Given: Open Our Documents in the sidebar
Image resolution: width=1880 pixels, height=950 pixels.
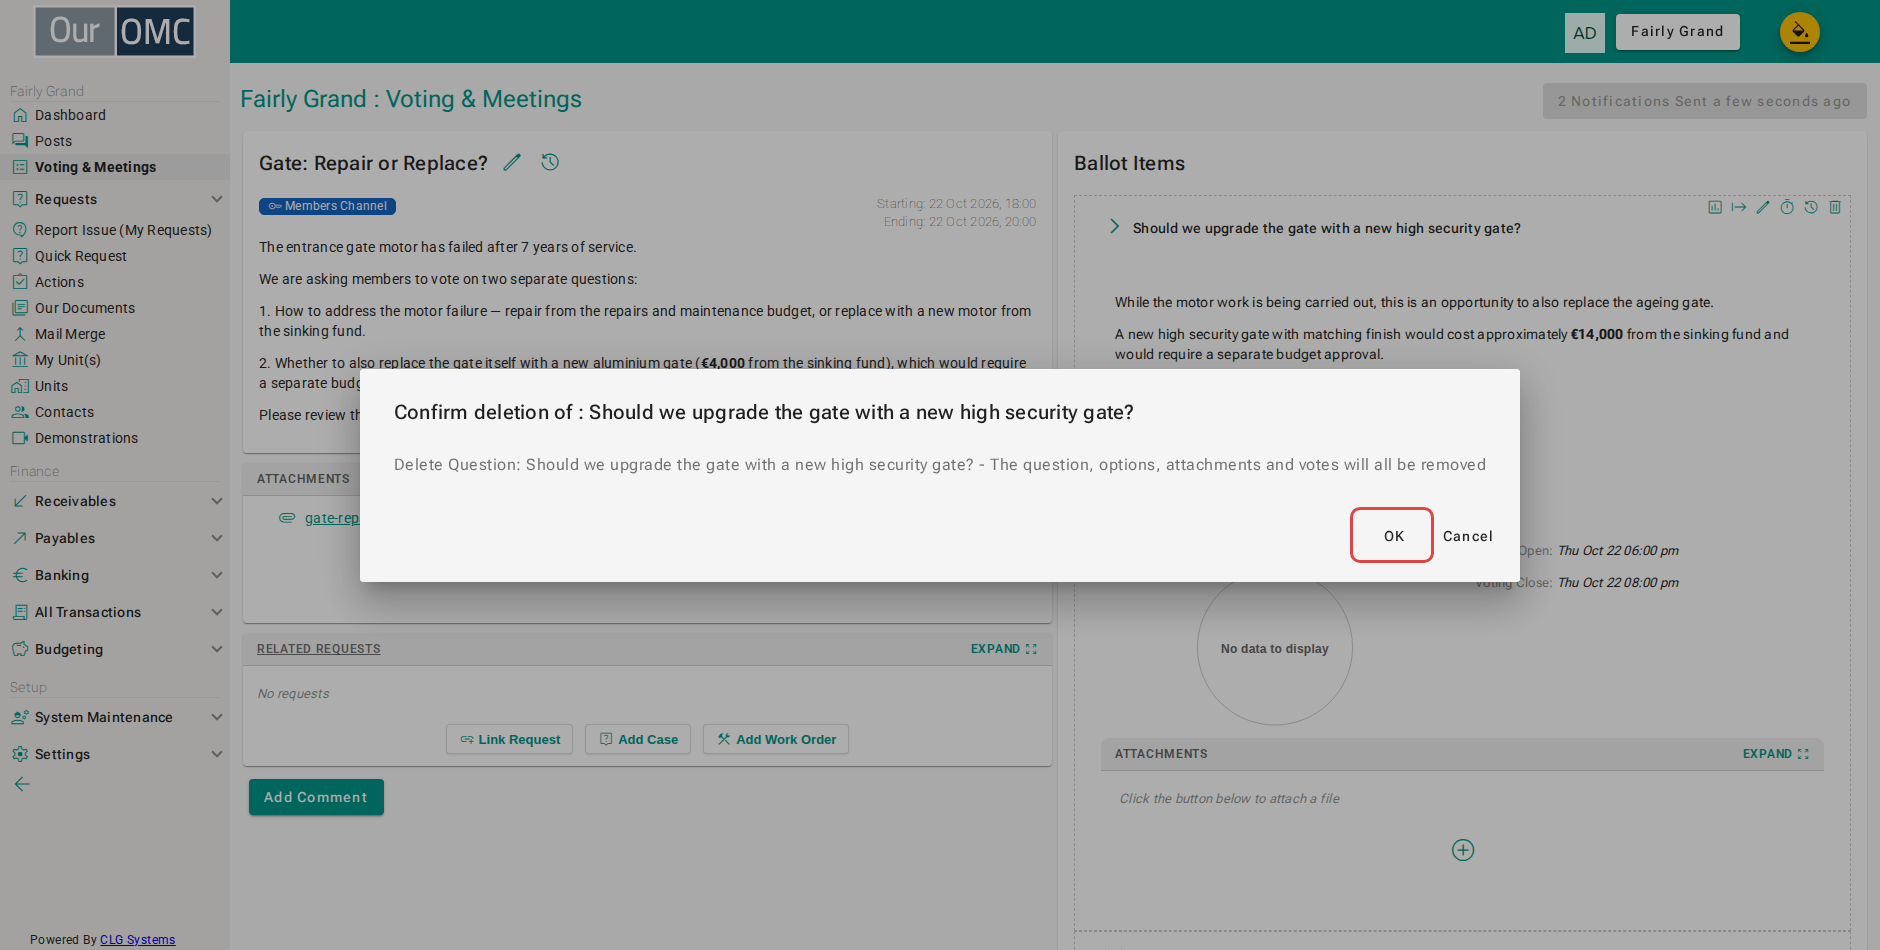Looking at the screenshot, I should 115,308.
